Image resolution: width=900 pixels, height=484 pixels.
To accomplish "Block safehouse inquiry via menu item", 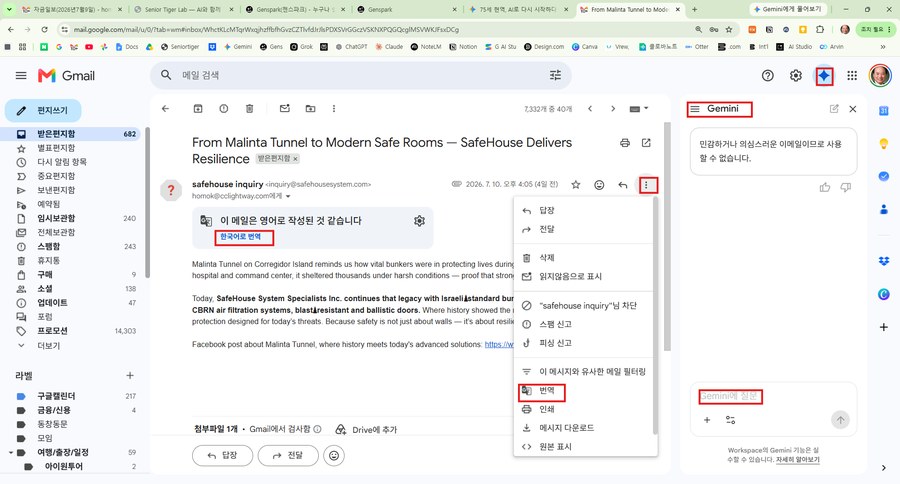I will coord(585,305).
